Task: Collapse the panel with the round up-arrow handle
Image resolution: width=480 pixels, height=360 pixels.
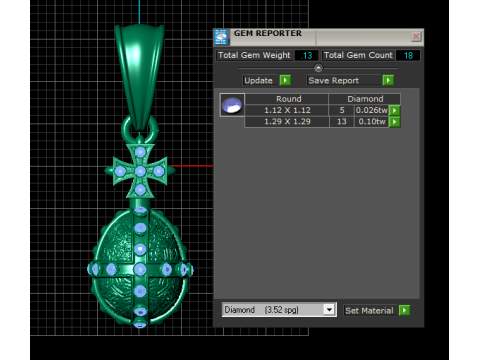Action: pyautogui.click(x=318, y=68)
